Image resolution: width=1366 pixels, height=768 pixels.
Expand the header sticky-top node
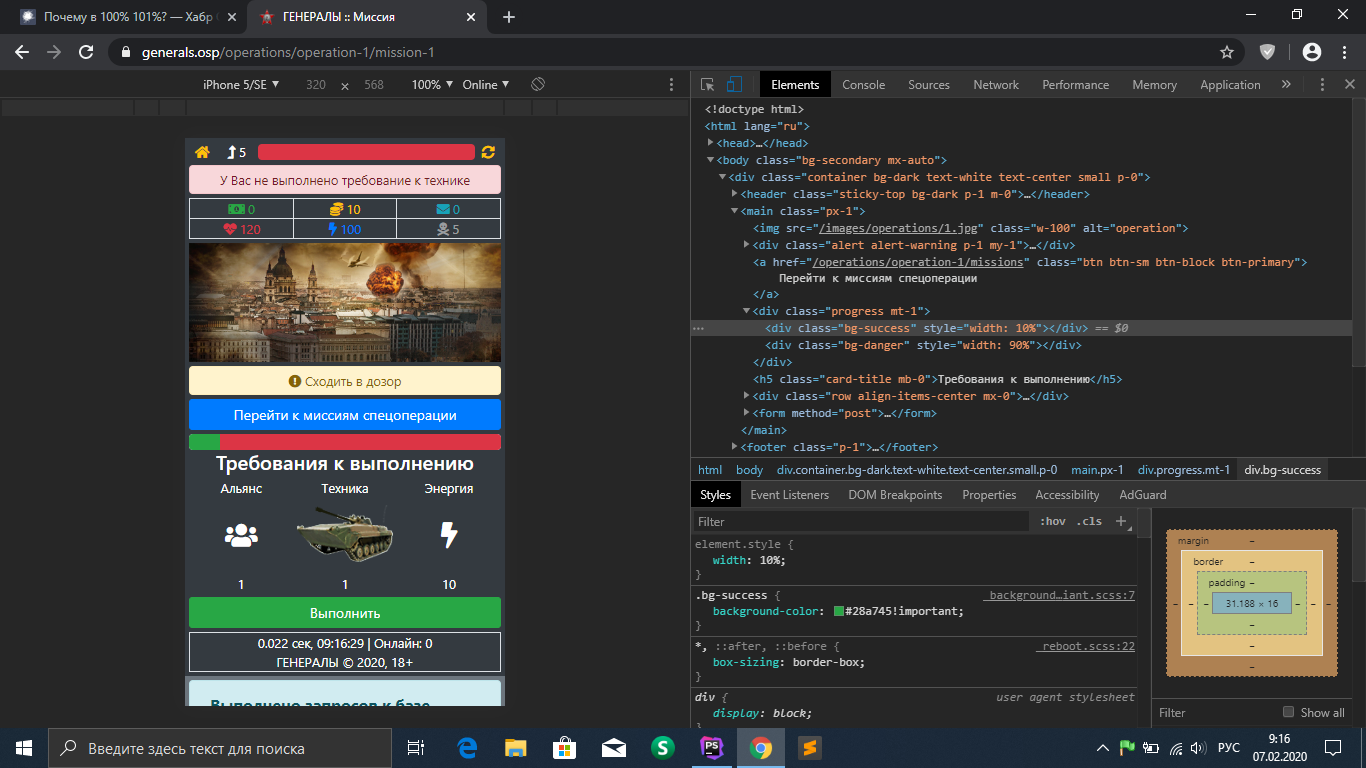[x=734, y=194]
